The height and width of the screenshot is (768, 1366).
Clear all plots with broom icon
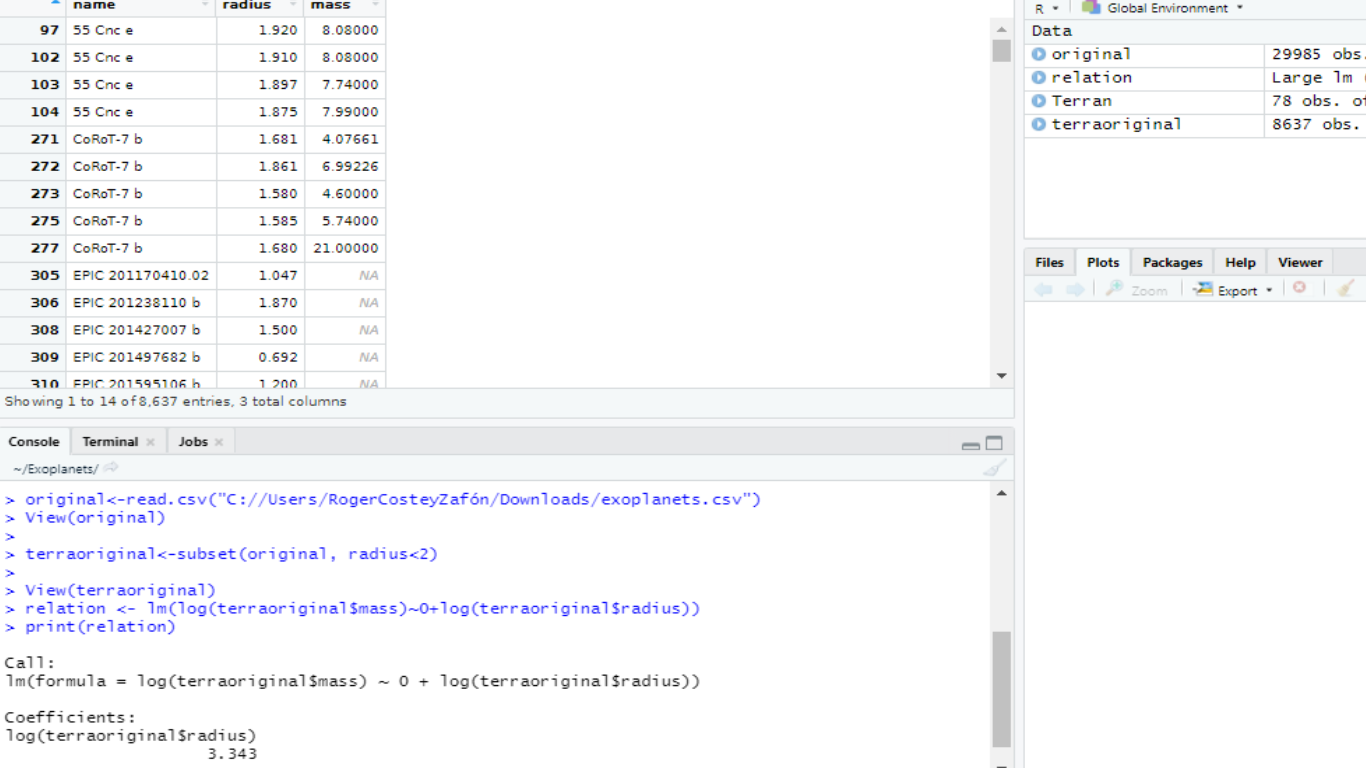1346,288
